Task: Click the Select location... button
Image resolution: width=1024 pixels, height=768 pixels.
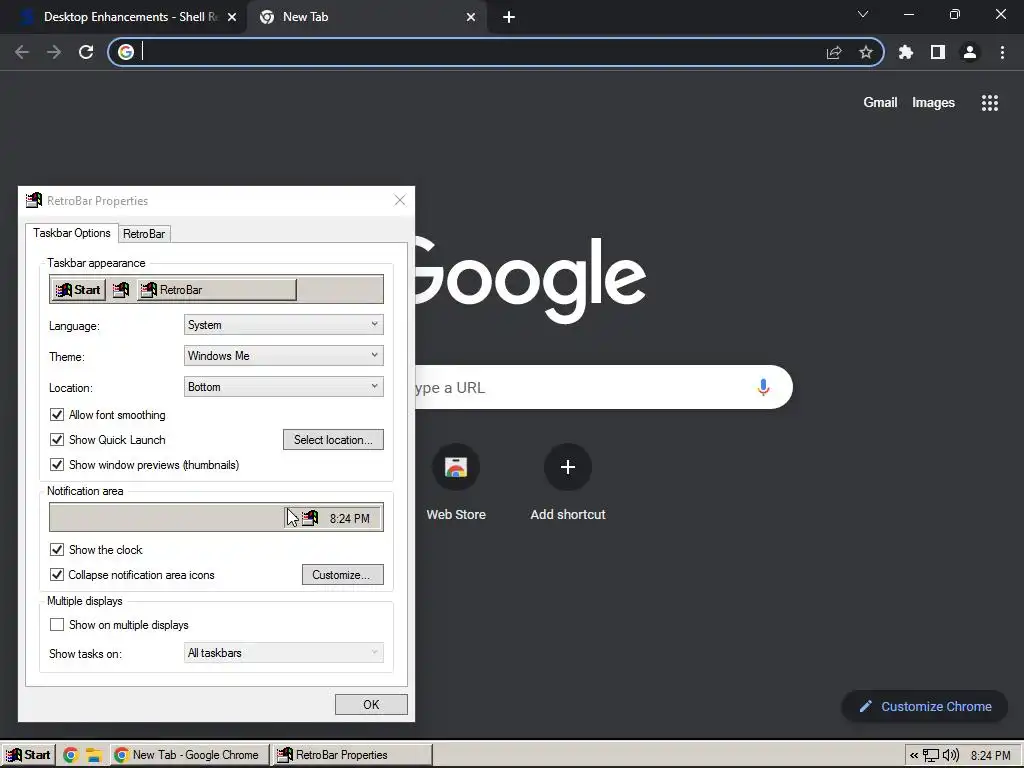Action: [333, 440]
